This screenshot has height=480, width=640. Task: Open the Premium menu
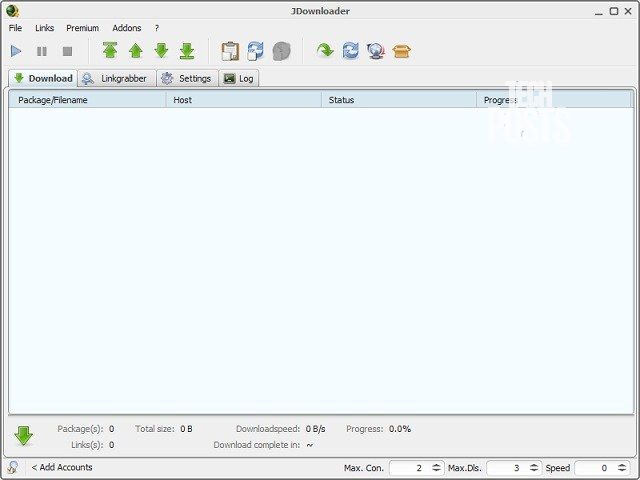[x=82, y=28]
